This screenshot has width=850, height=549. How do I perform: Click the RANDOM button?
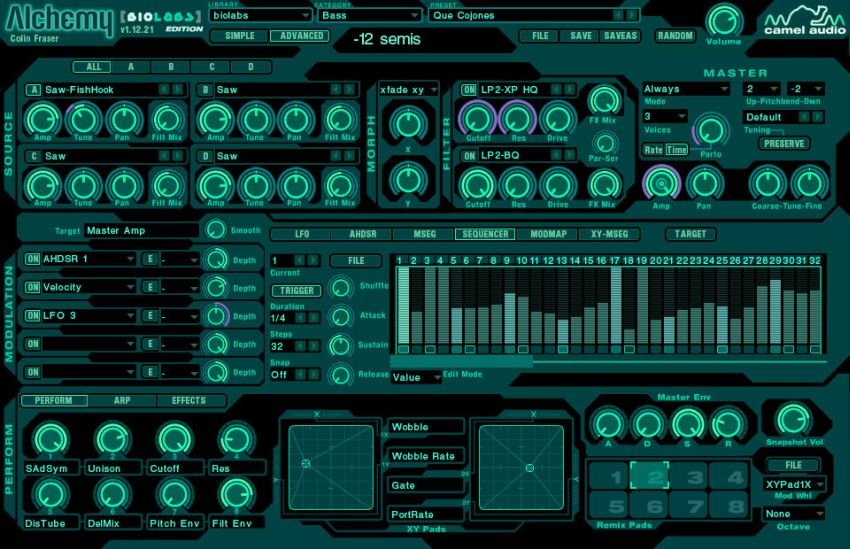[674, 36]
